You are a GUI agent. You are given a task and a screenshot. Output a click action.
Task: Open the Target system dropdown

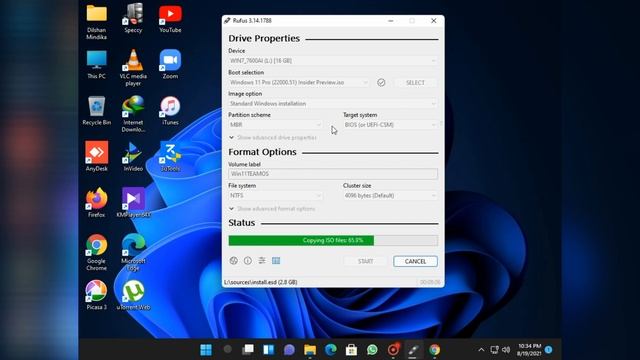[390, 125]
